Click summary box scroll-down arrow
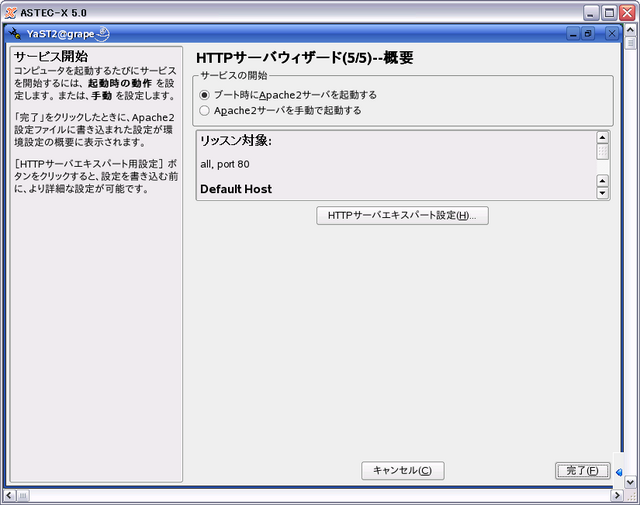This screenshot has width=640, height=505. click(602, 193)
